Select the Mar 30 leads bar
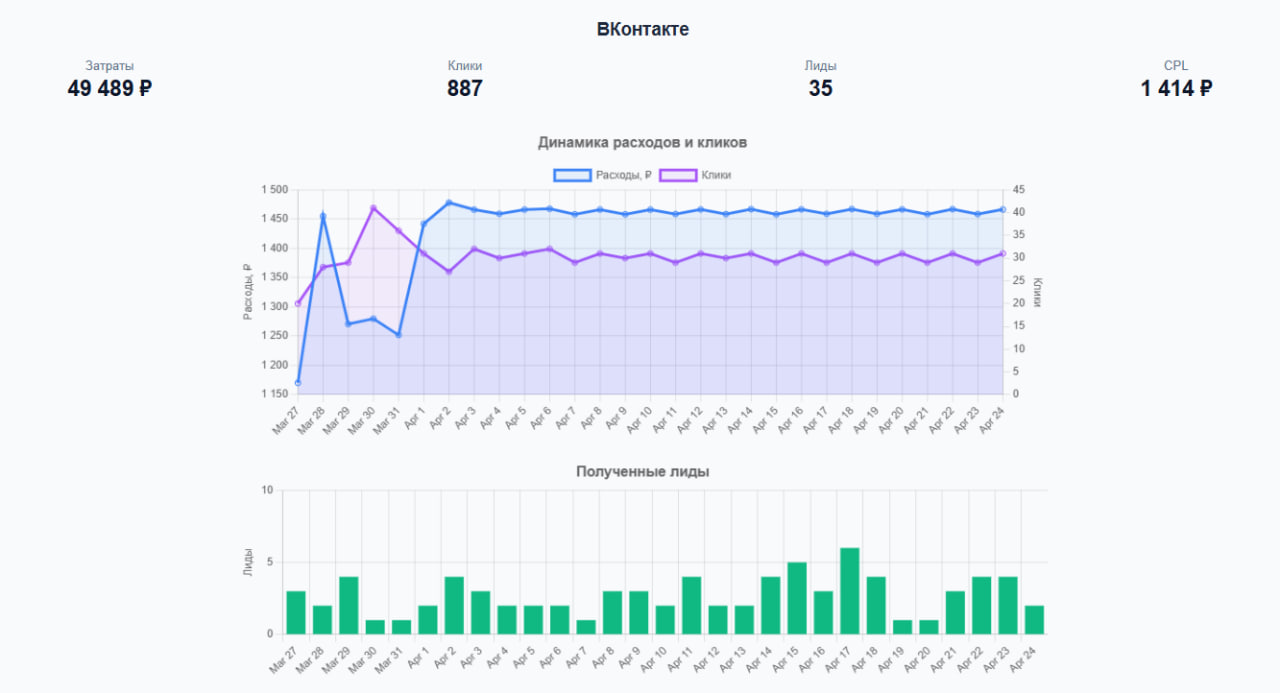 (375, 627)
